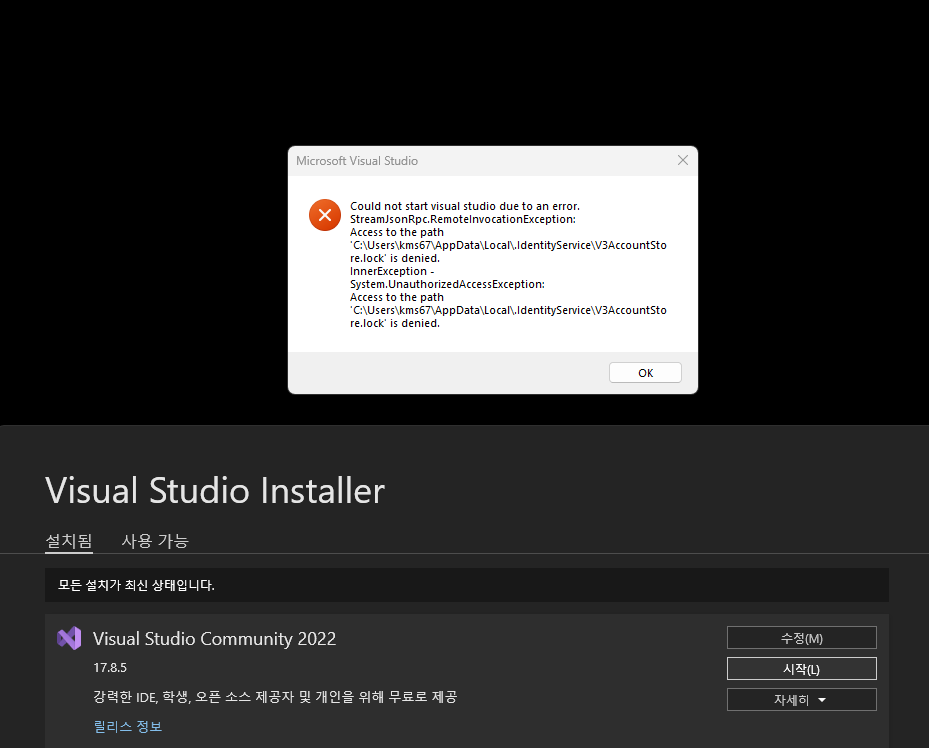Click the version number 17.8.5
929x748 pixels.
pos(110,667)
